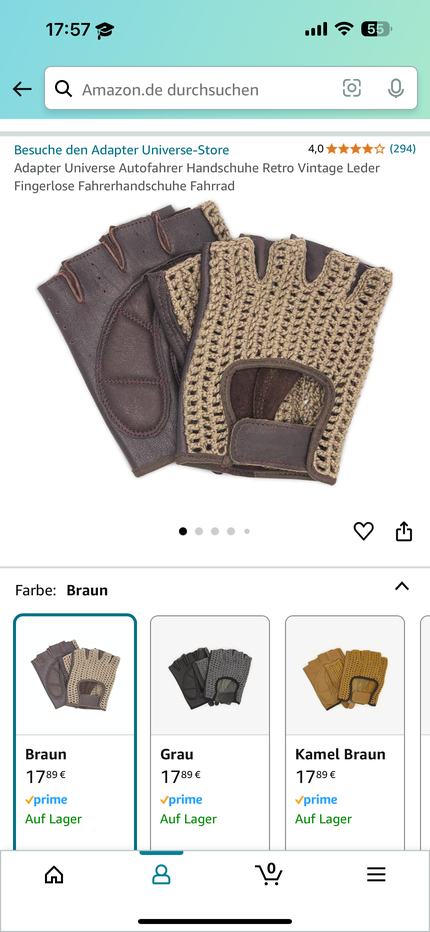430x932 pixels.
Task: Tap the search magnifier icon
Action: (x=63, y=89)
